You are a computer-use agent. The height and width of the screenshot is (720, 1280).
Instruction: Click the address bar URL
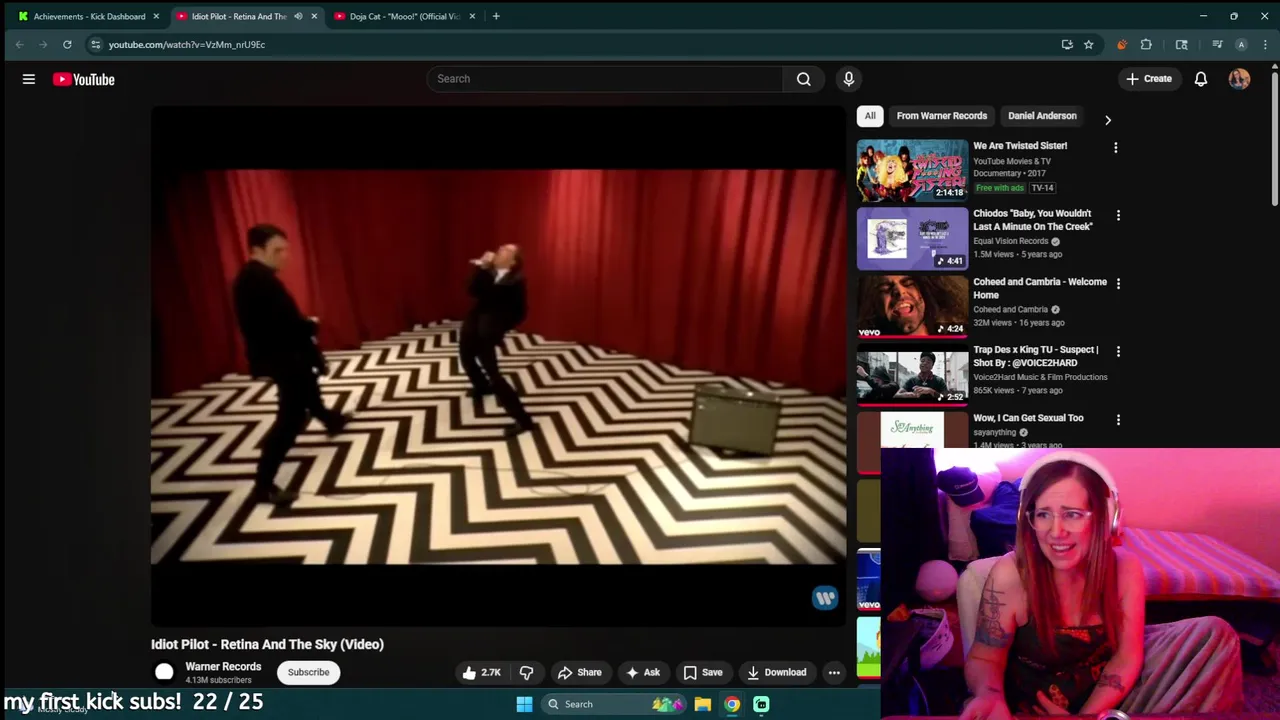click(187, 45)
